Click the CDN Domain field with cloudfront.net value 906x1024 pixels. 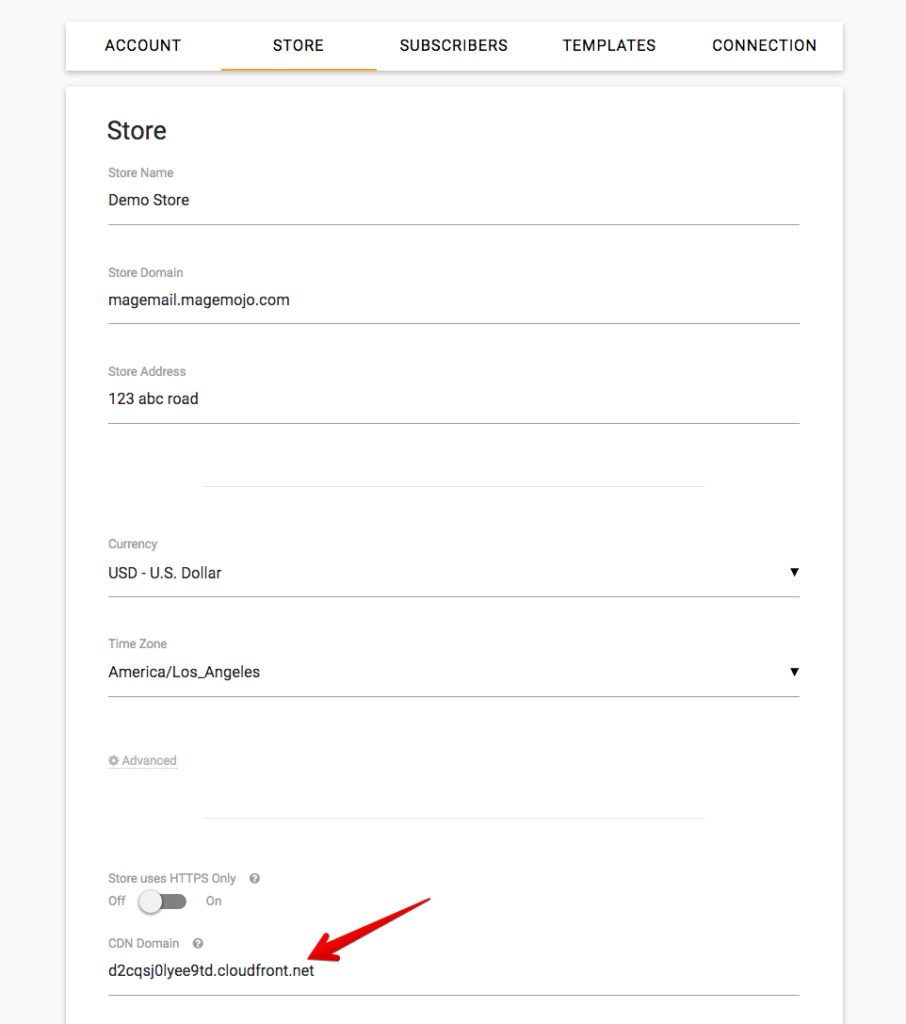point(452,970)
